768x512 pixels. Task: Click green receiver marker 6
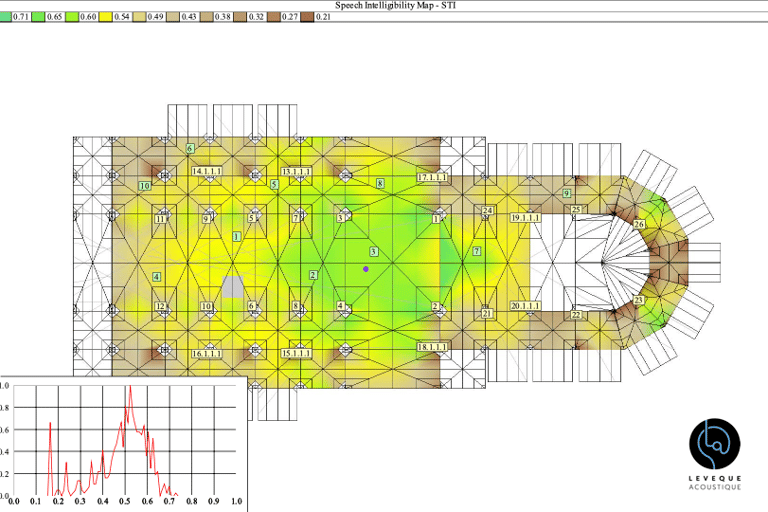click(190, 148)
